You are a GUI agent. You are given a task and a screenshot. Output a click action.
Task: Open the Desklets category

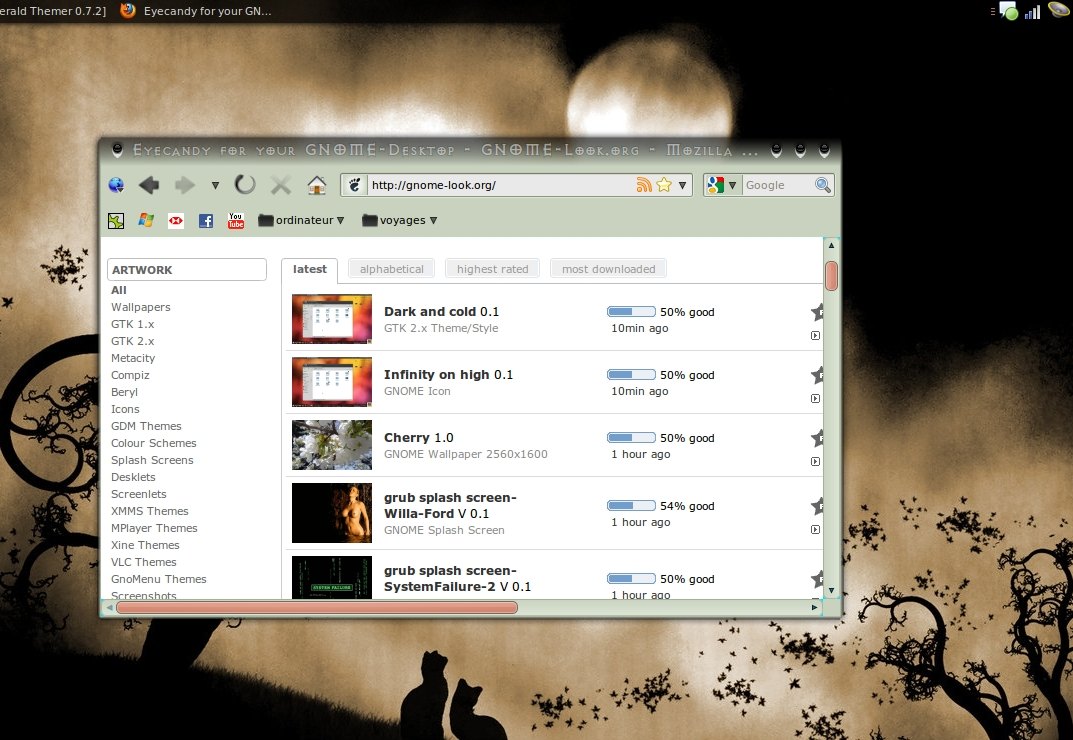(133, 477)
